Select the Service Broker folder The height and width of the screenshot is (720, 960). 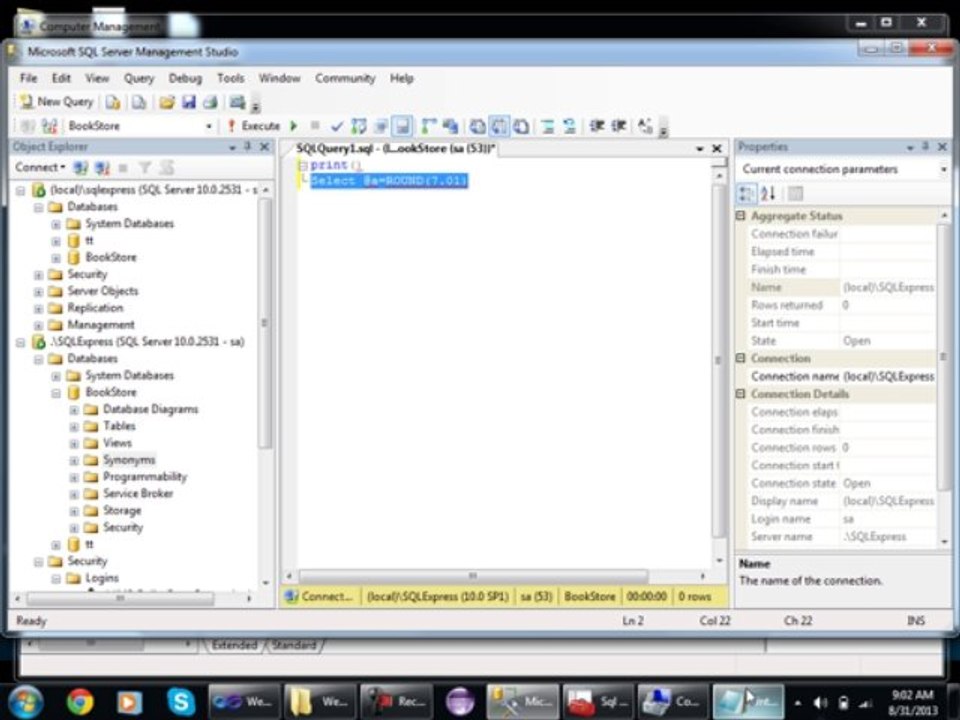[138, 493]
